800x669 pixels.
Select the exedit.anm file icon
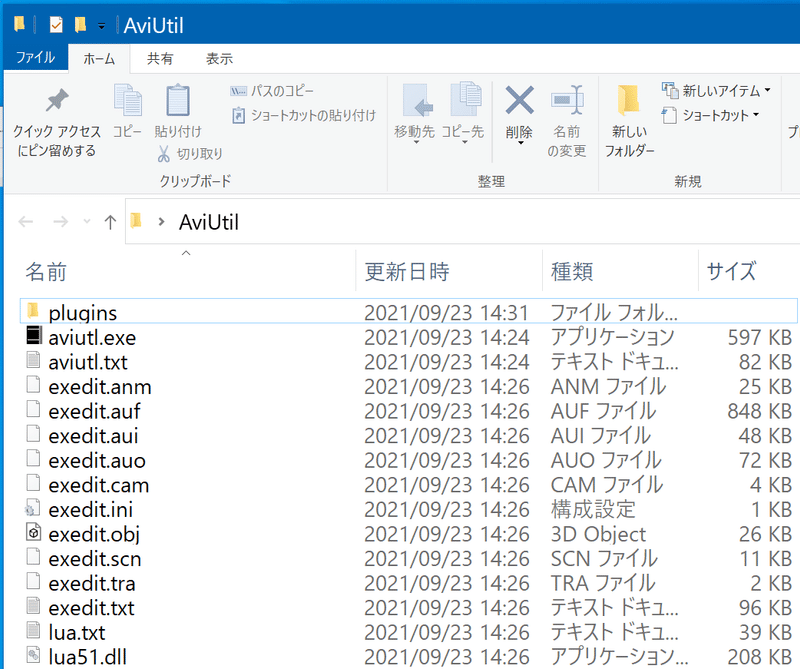tap(33, 384)
